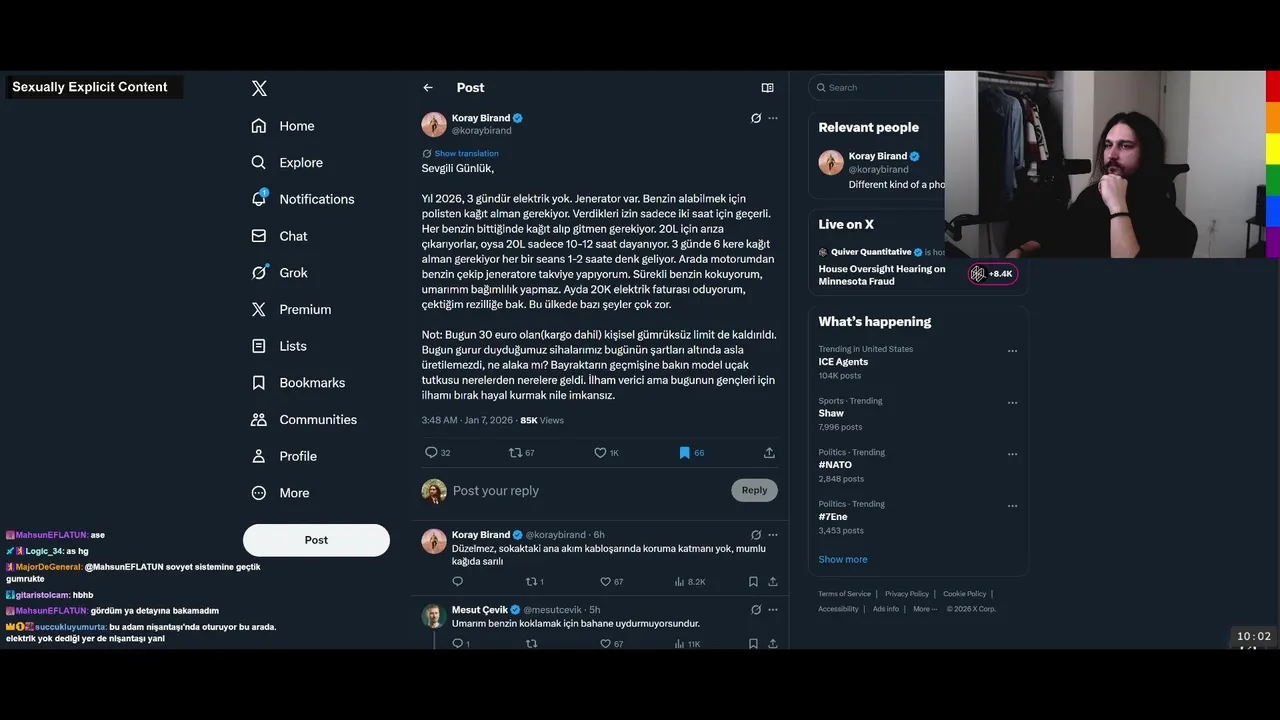Screen dimensions: 1280x720
Task: Open reader view icon in post header
Action: pos(767,88)
